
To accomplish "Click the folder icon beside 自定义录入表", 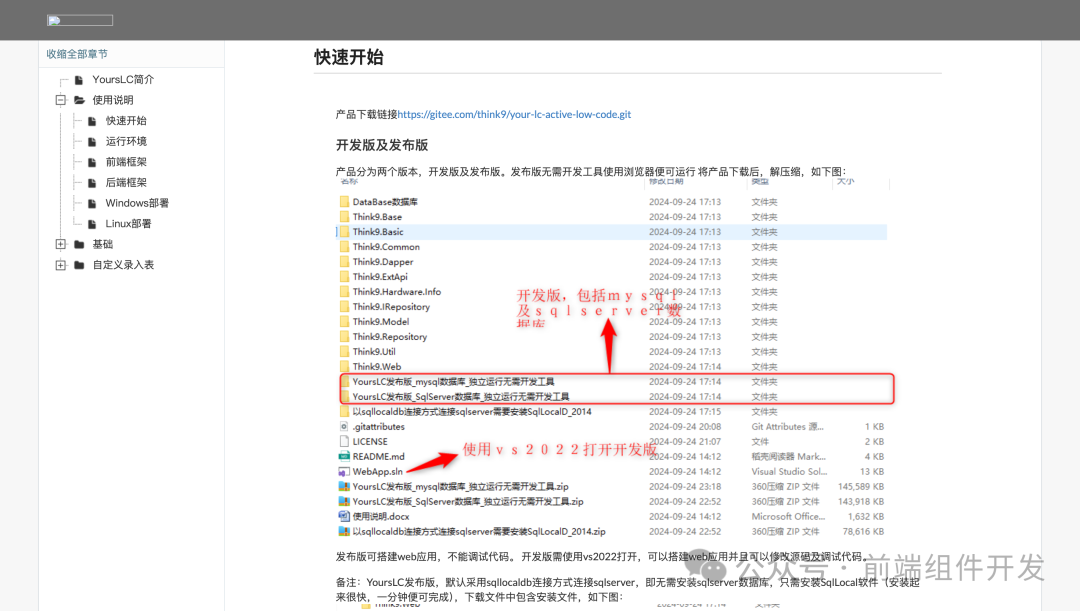I will click(x=79, y=265).
